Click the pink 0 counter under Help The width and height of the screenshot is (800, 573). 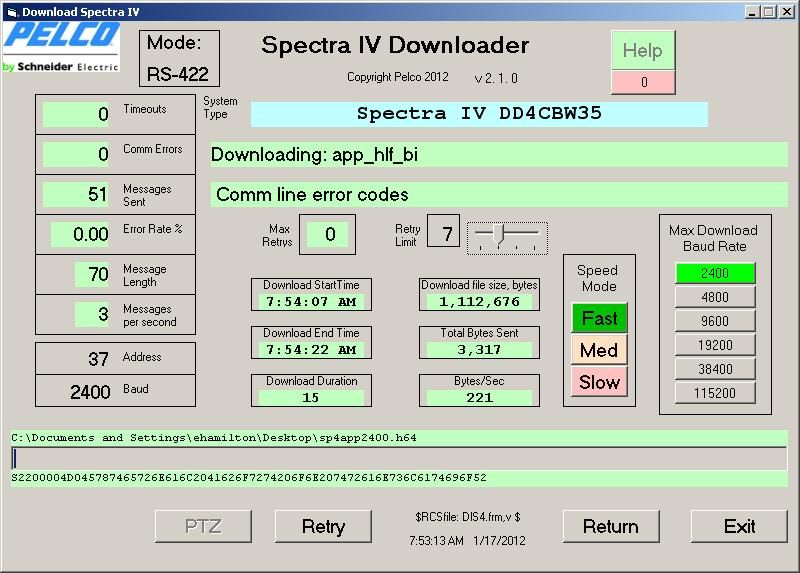point(643,82)
